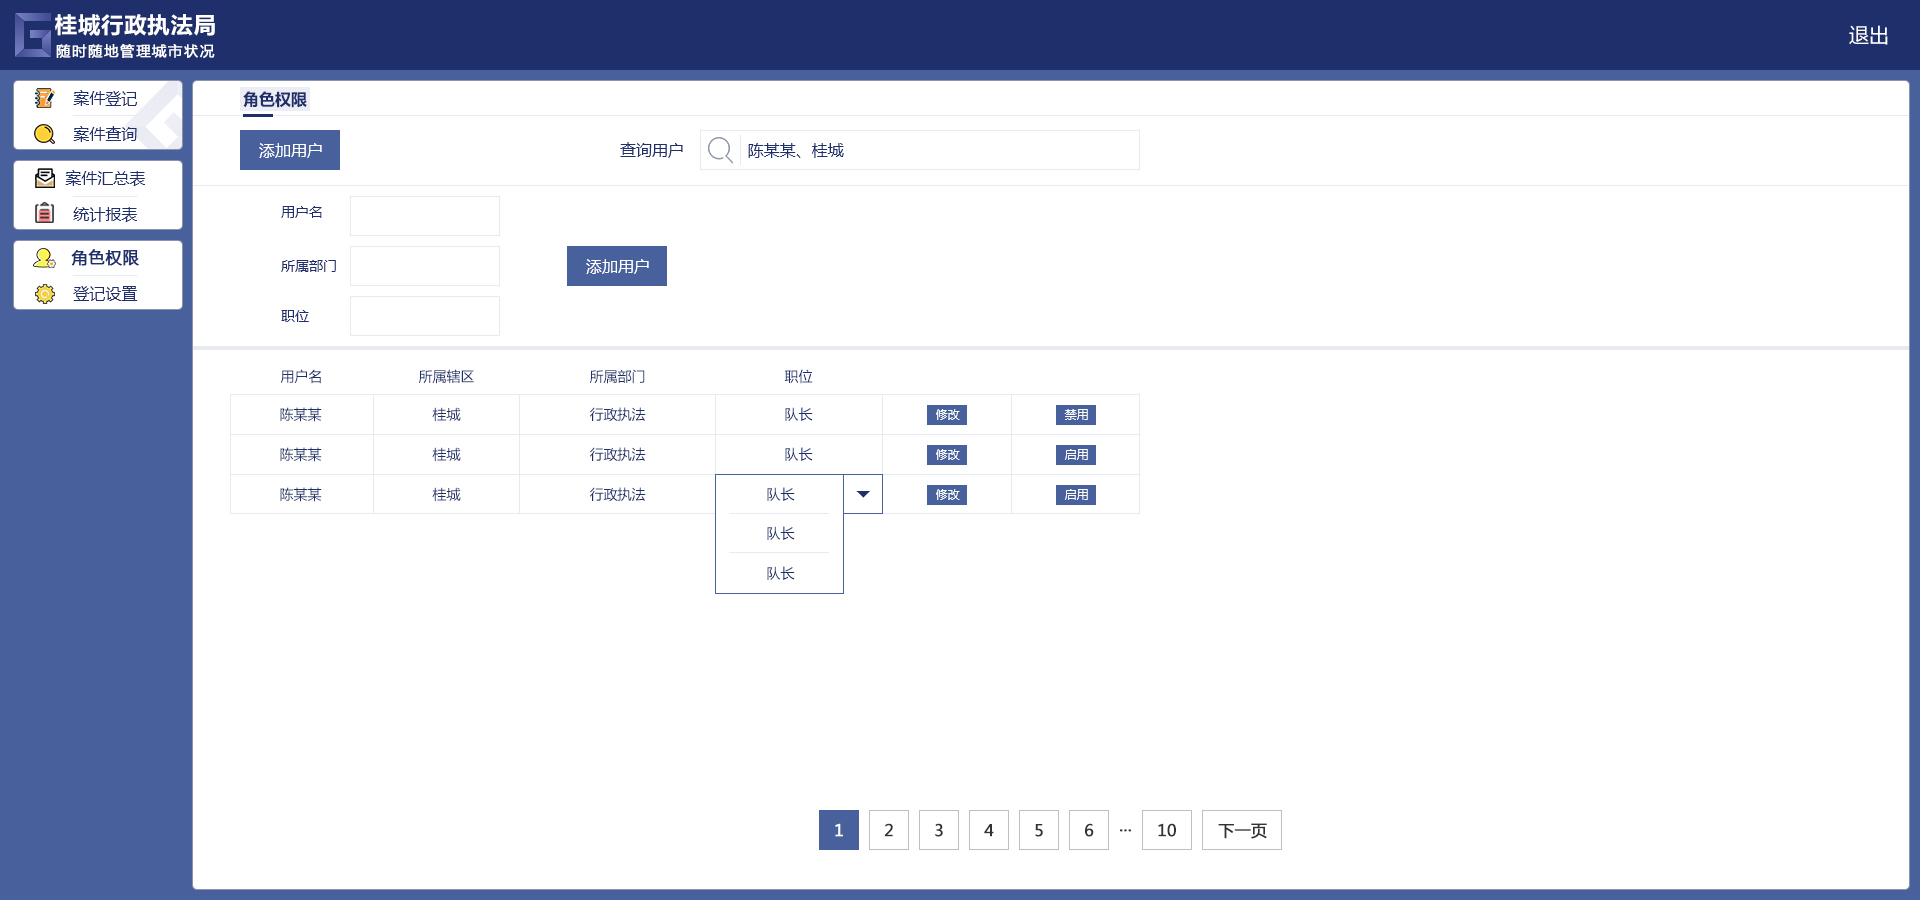Click the 角色权限 user icon
This screenshot has height=900, width=1920.
click(44, 258)
